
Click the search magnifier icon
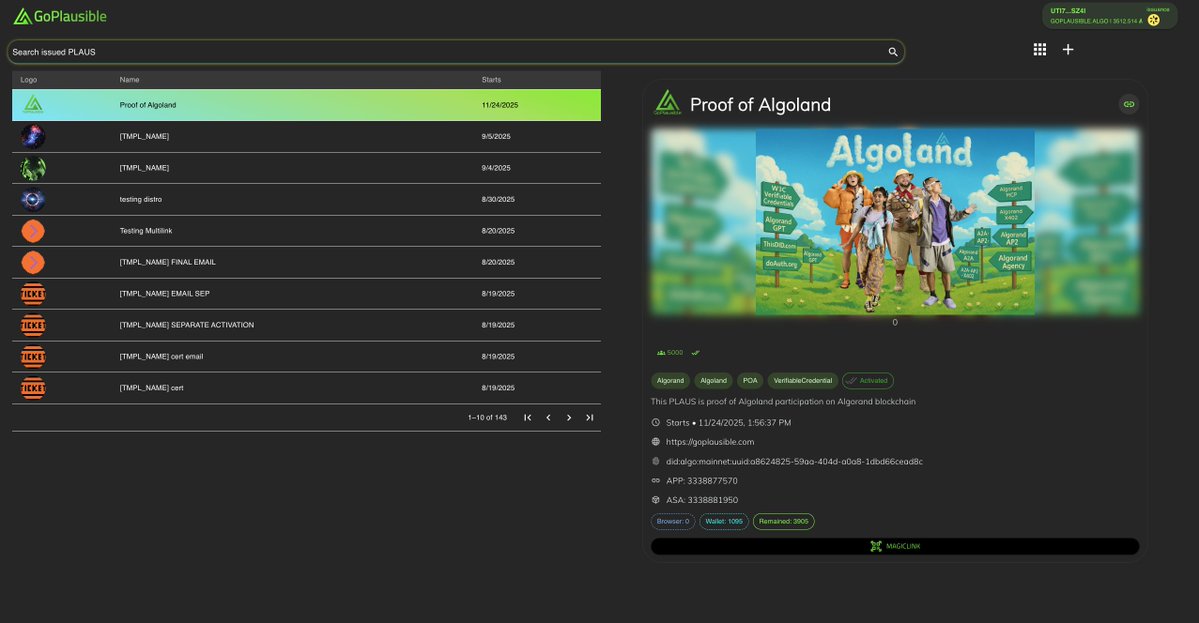(892, 52)
